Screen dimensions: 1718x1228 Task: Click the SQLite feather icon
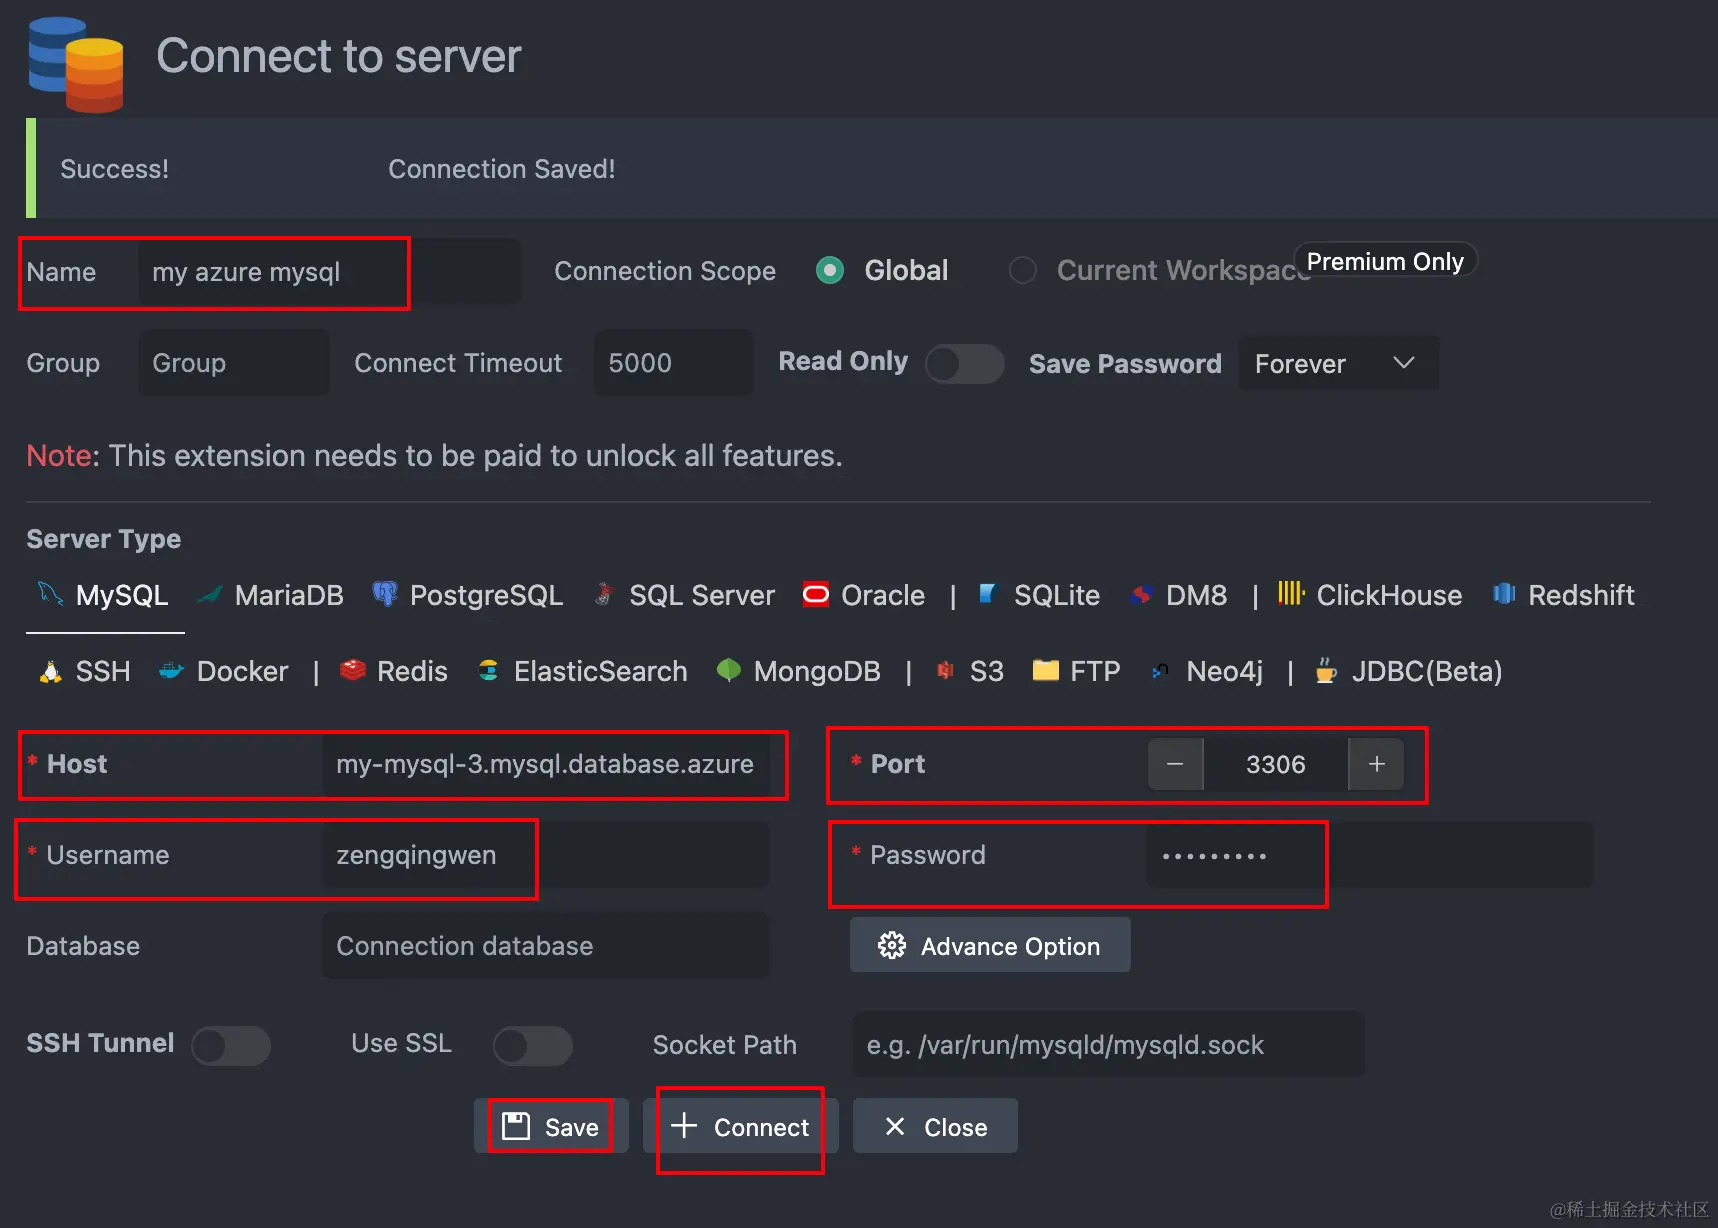coord(988,594)
